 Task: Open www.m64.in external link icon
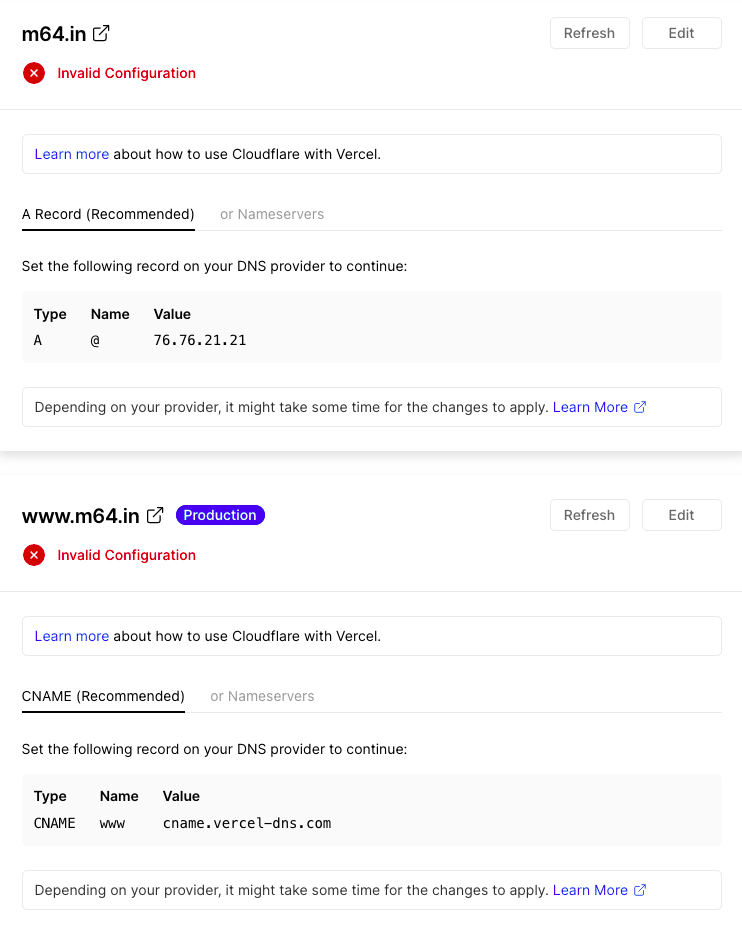coord(155,515)
